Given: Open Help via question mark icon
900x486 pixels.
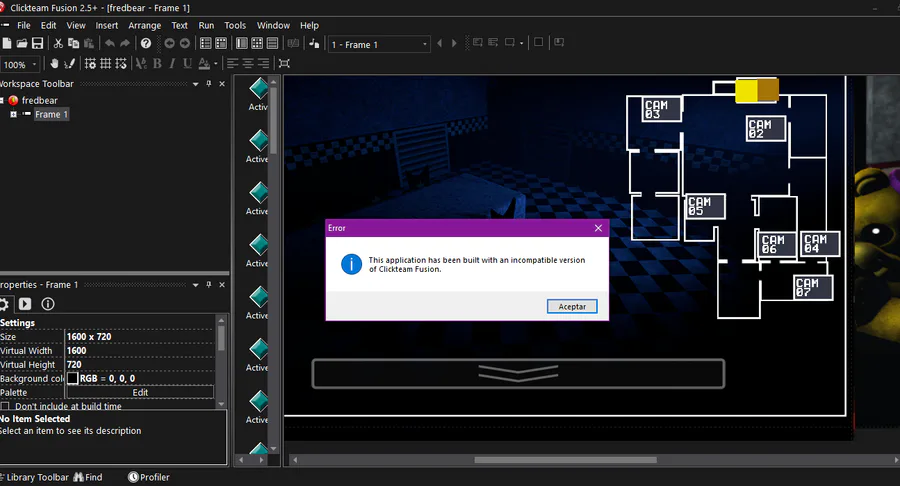Looking at the screenshot, I should click(x=146, y=43).
